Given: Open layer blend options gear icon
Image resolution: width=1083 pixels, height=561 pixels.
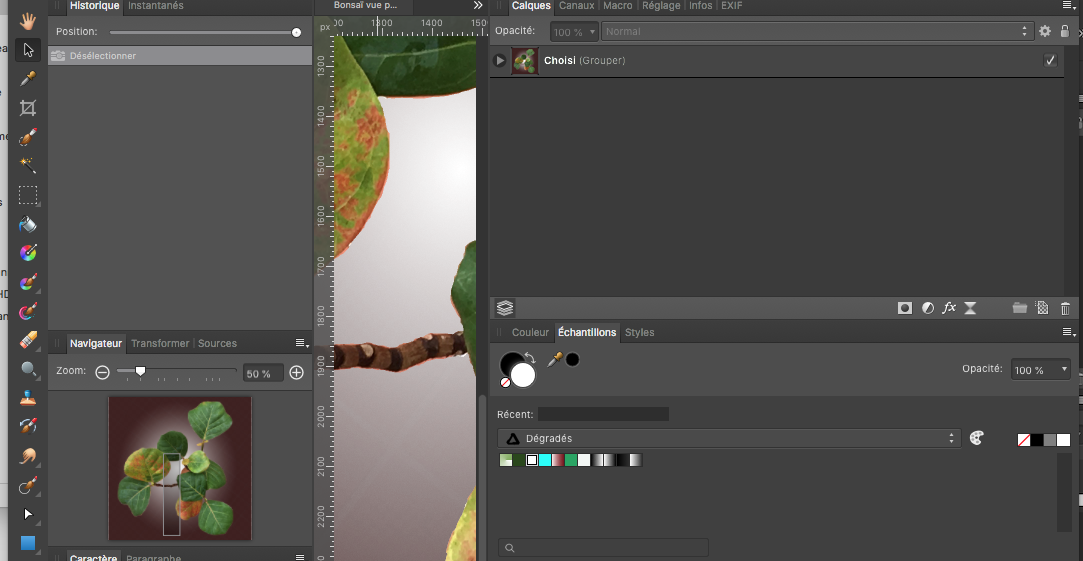Looking at the screenshot, I should click(1045, 31).
